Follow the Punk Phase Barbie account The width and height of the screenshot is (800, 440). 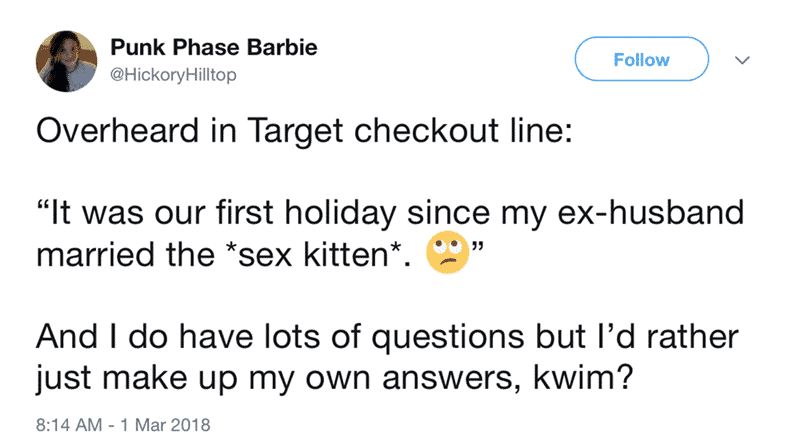point(641,59)
